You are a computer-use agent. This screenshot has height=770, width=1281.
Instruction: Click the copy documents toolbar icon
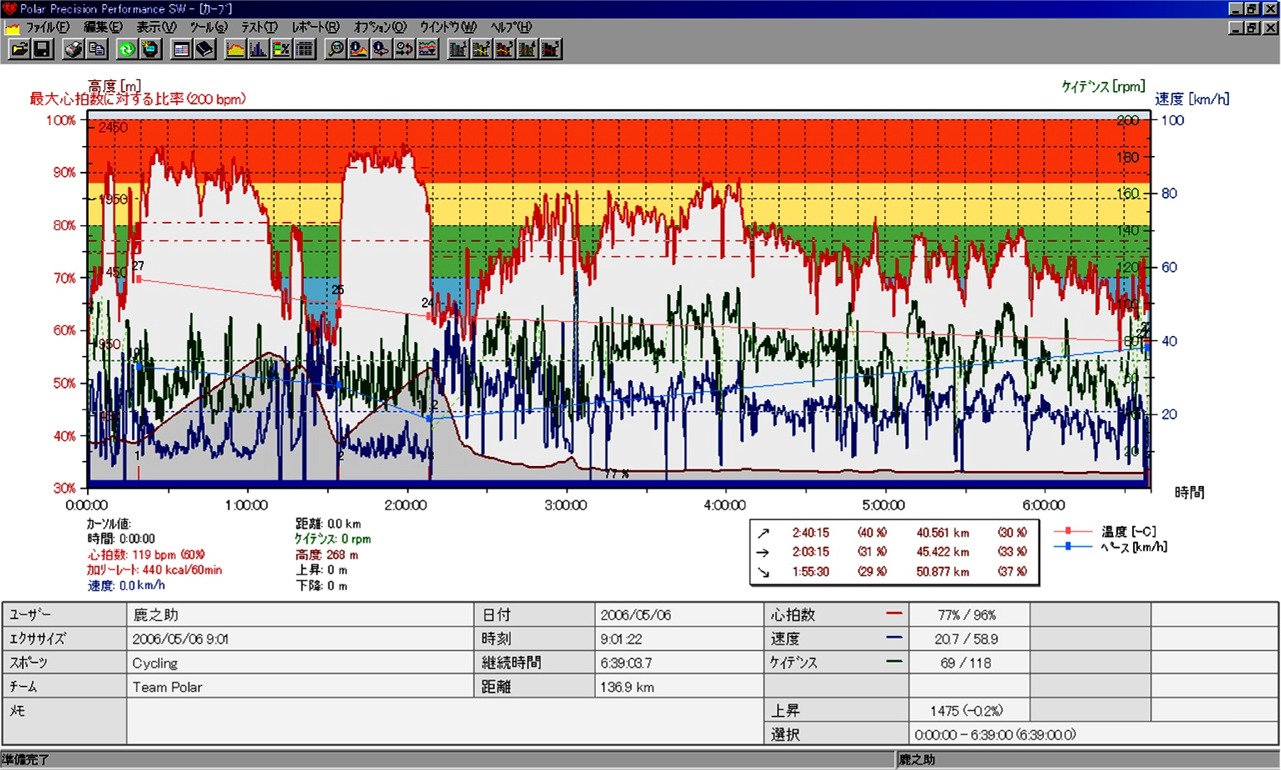coord(97,49)
